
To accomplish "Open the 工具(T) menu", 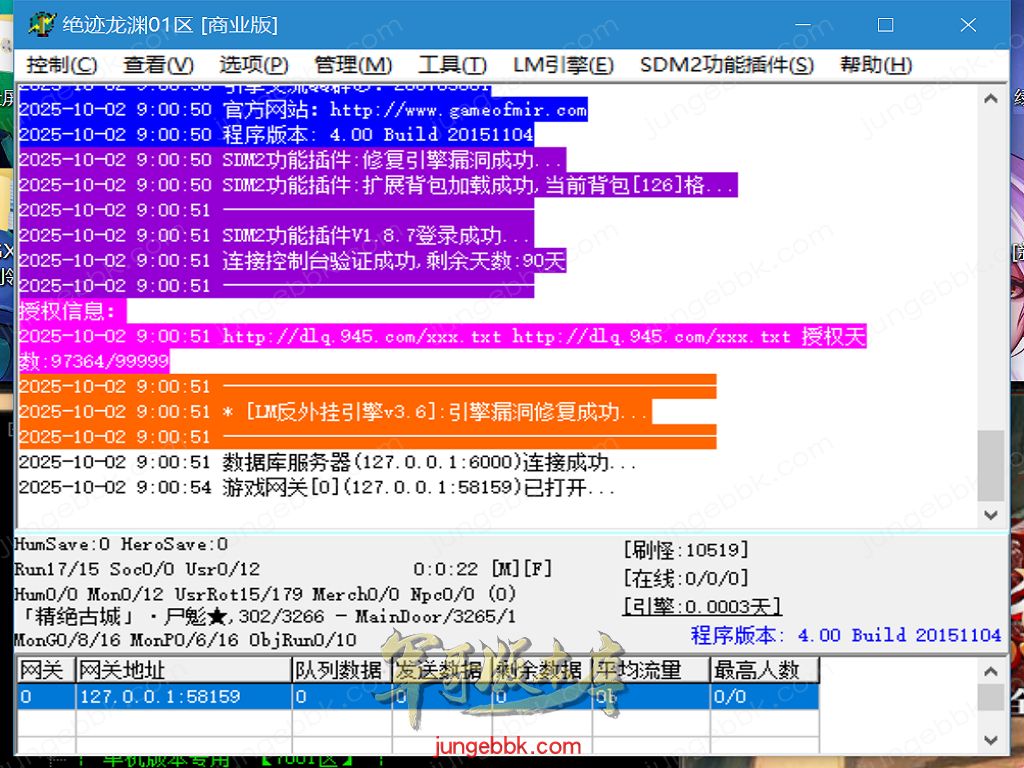I will [x=452, y=65].
